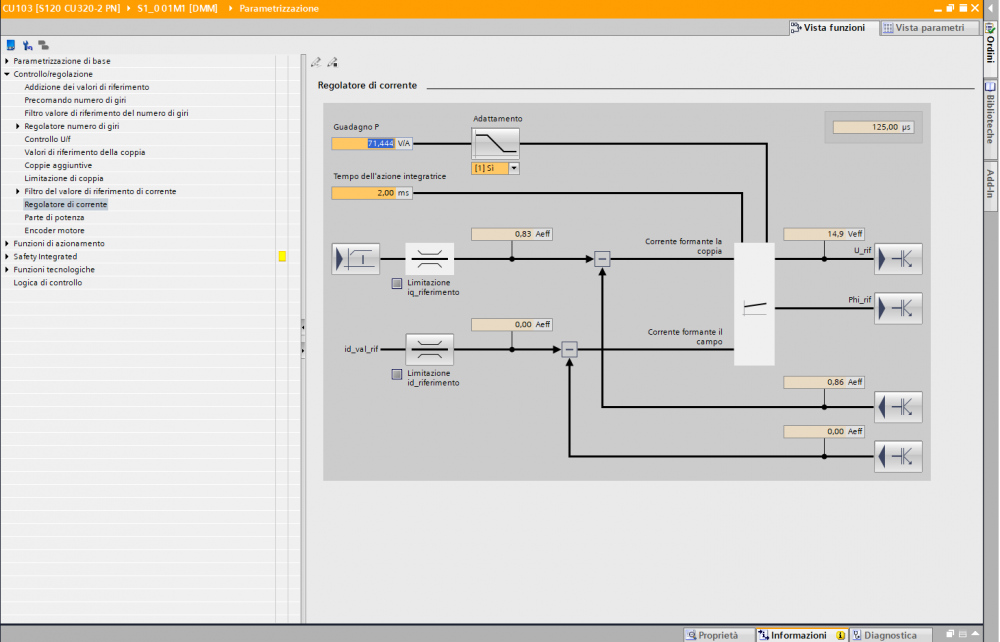This screenshot has width=1000, height=642.
Task: Click the Guadagno P value field
Action: [372, 143]
